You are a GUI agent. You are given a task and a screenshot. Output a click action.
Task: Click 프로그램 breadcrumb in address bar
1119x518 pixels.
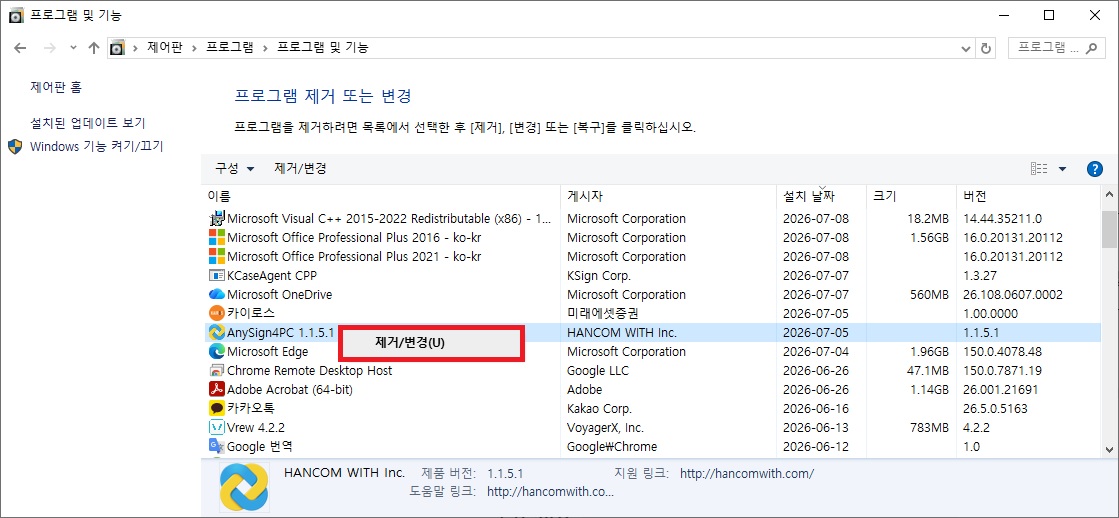pyautogui.click(x=229, y=48)
